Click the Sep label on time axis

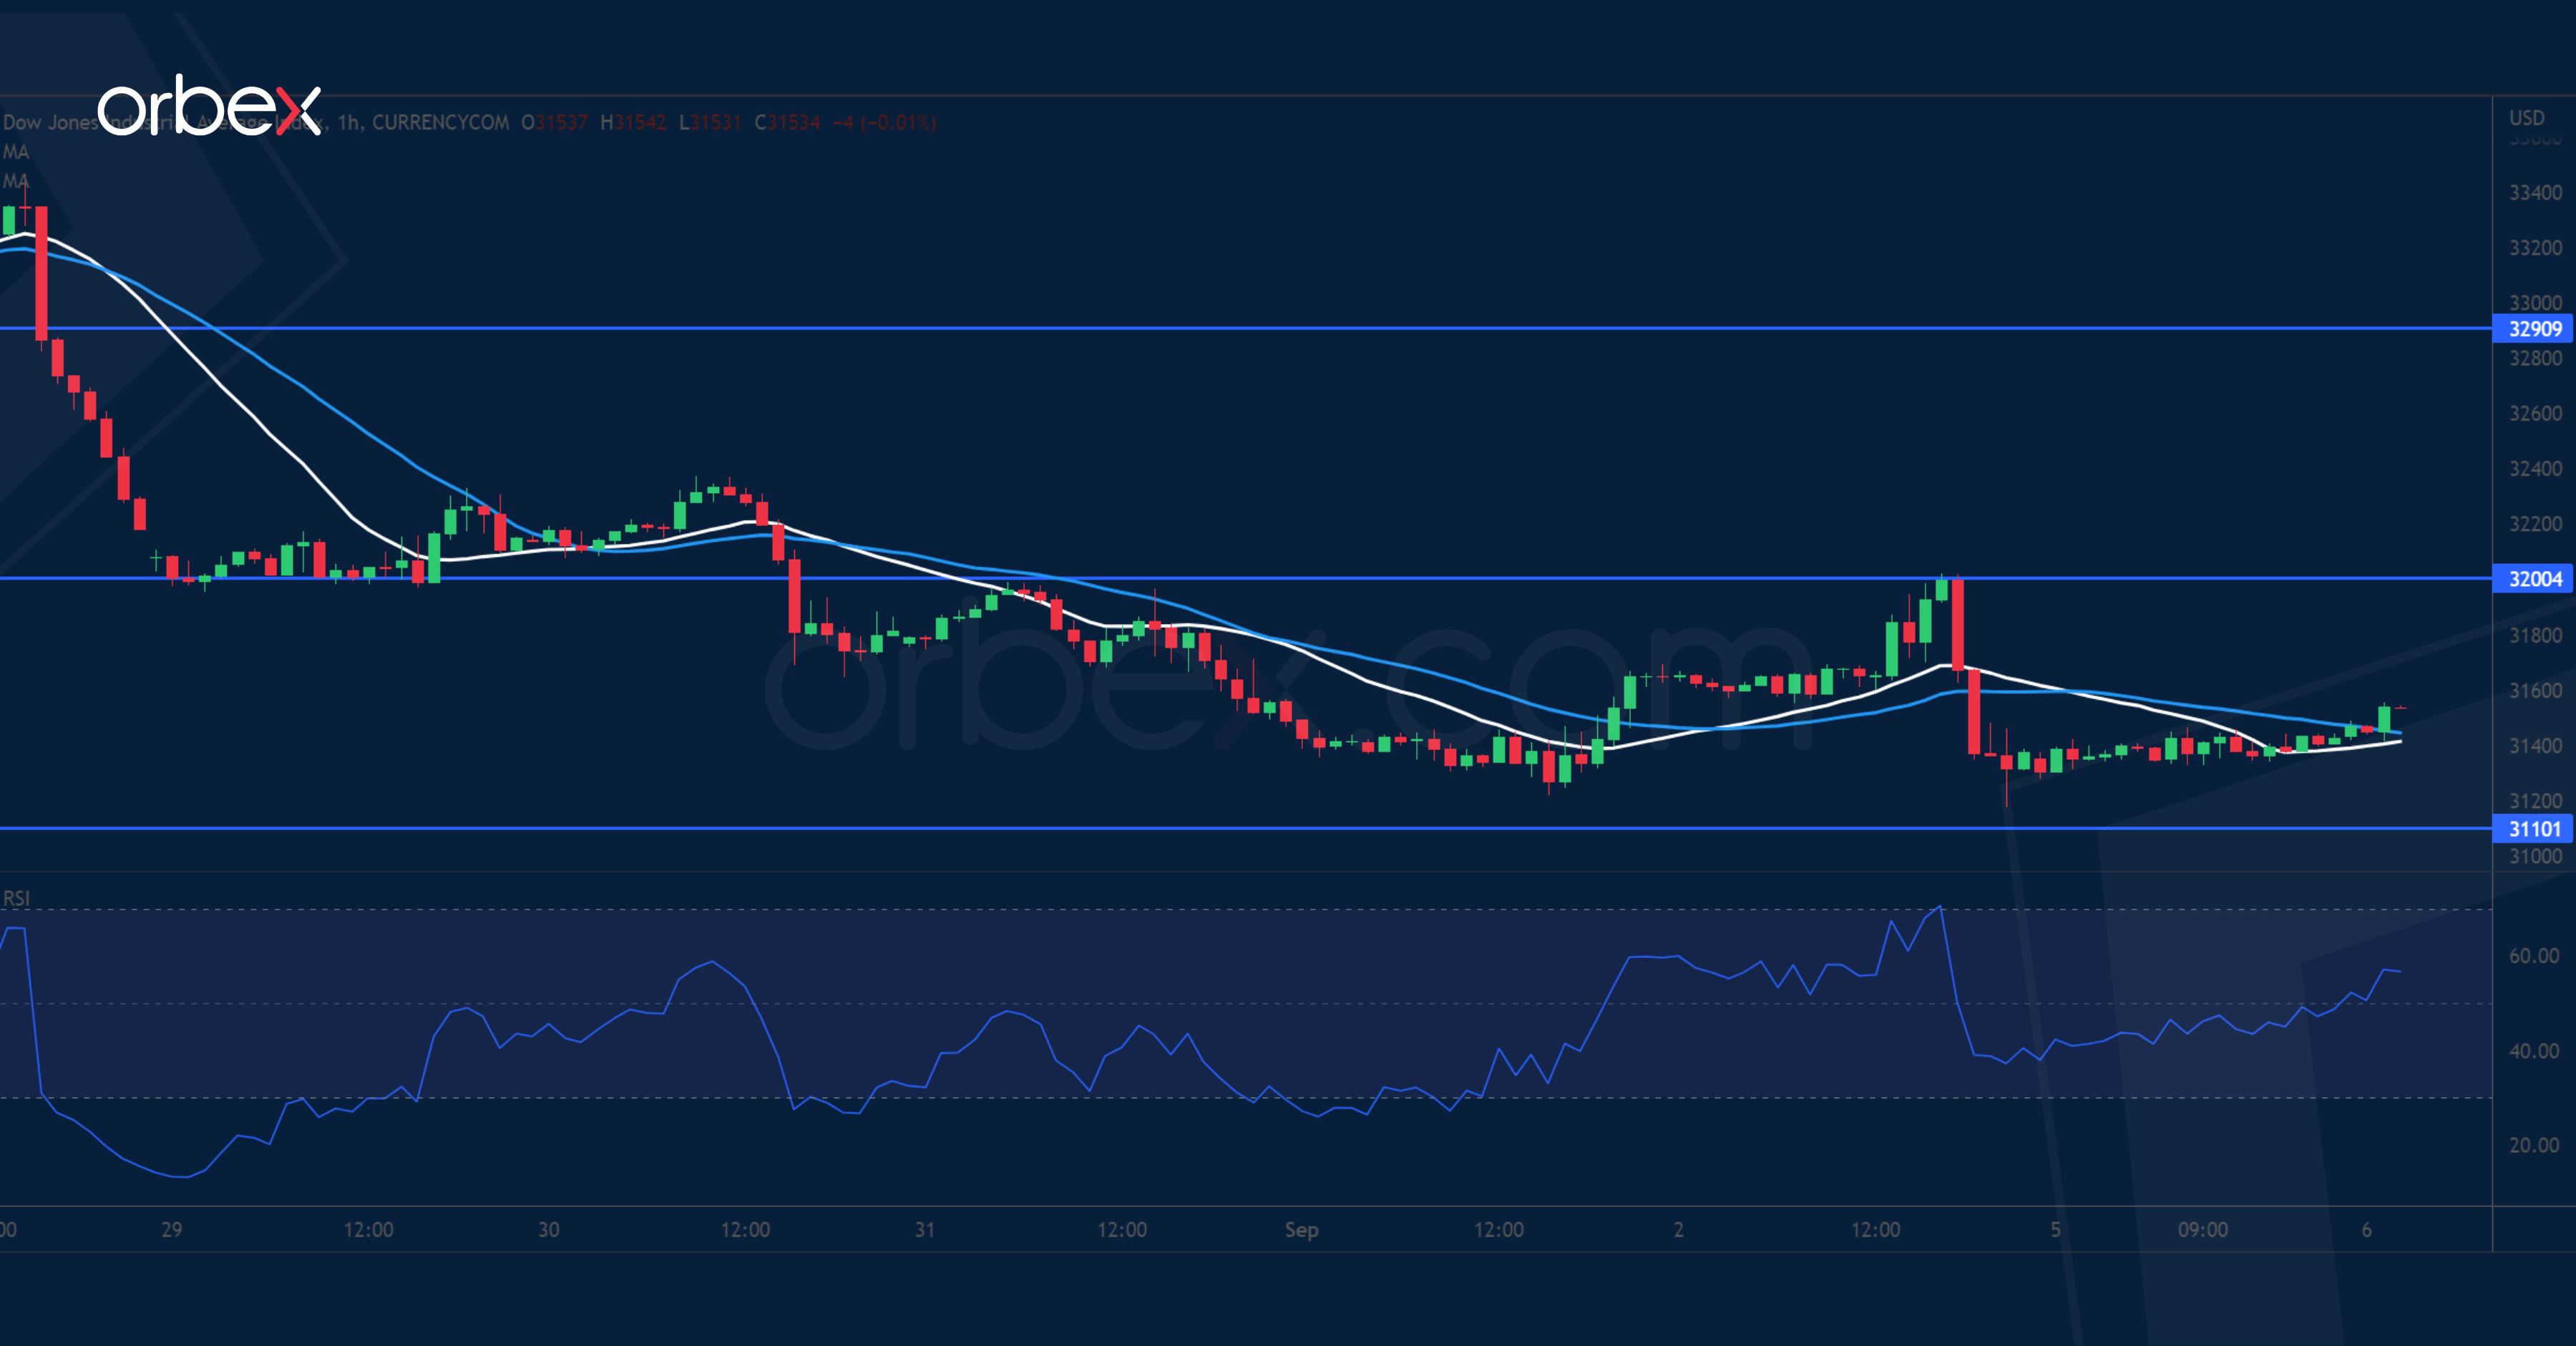click(1301, 1229)
